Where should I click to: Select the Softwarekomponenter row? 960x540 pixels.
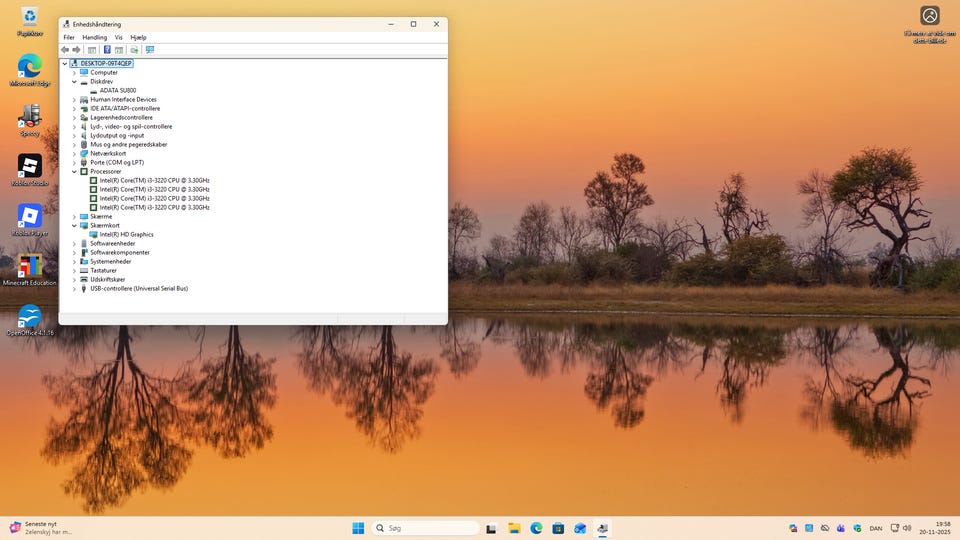(x=120, y=252)
